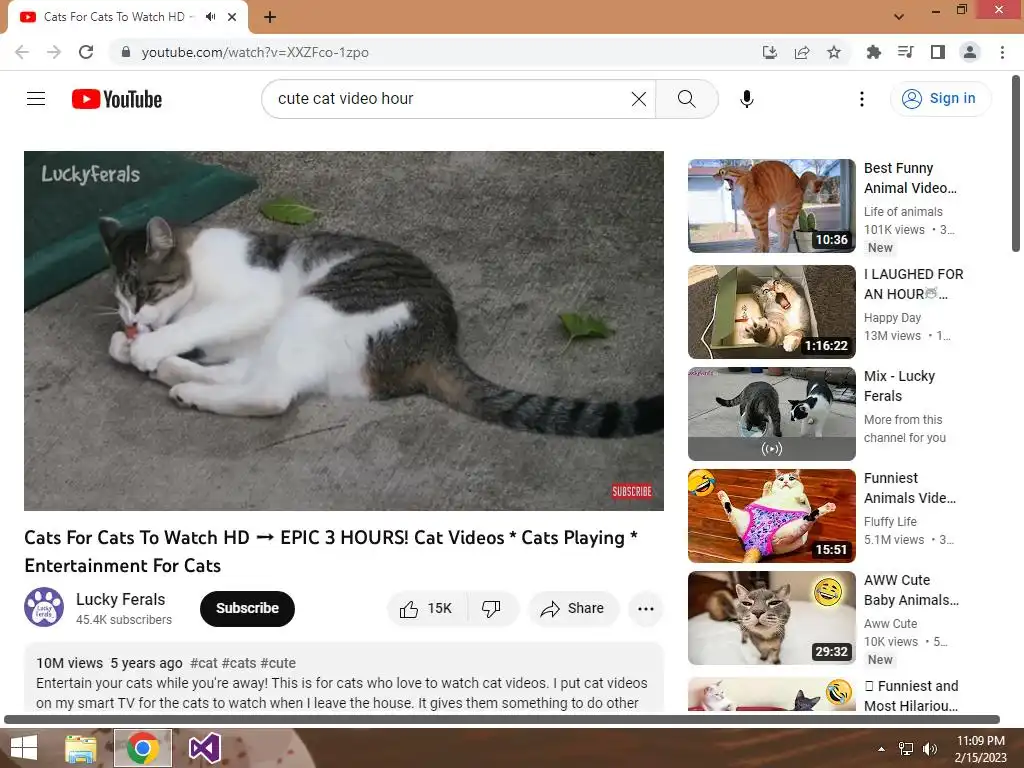
Task: Click I LAUGHED FOR AN HOUR title
Action: click(x=914, y=284)
